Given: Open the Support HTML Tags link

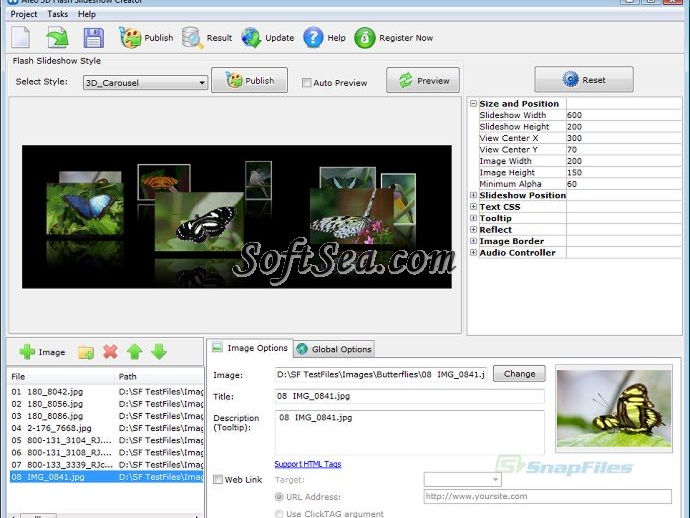Looking at the screenshot, I should (308, 464).
